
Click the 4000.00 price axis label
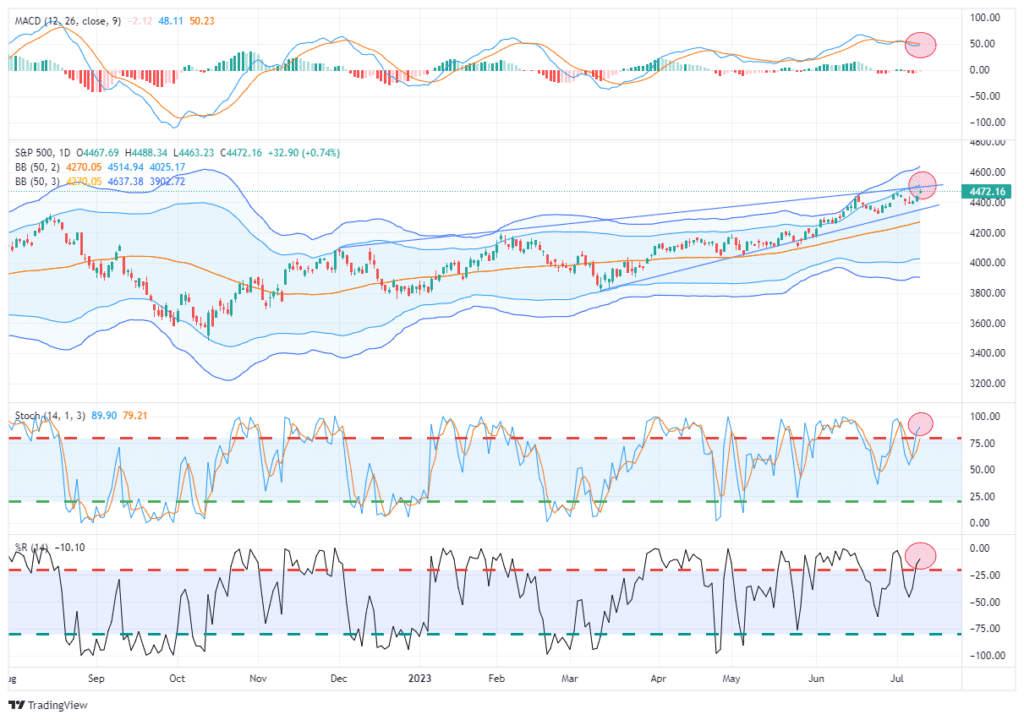[x=986, y=263]
